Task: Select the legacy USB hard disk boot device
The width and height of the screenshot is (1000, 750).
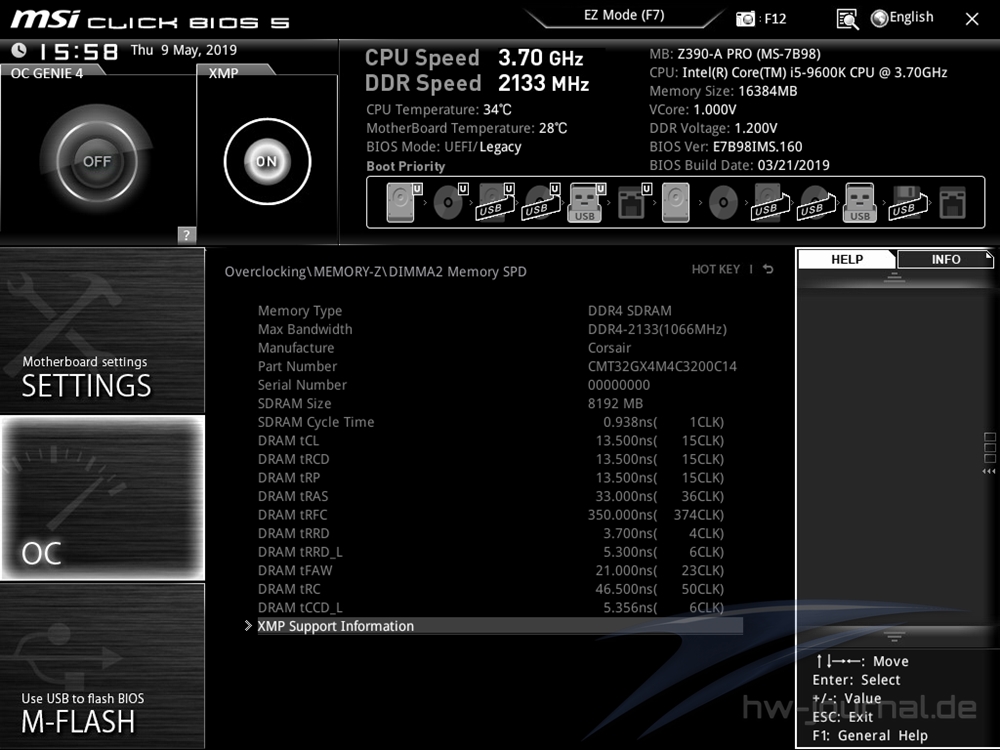Action: tap(769, 203)
